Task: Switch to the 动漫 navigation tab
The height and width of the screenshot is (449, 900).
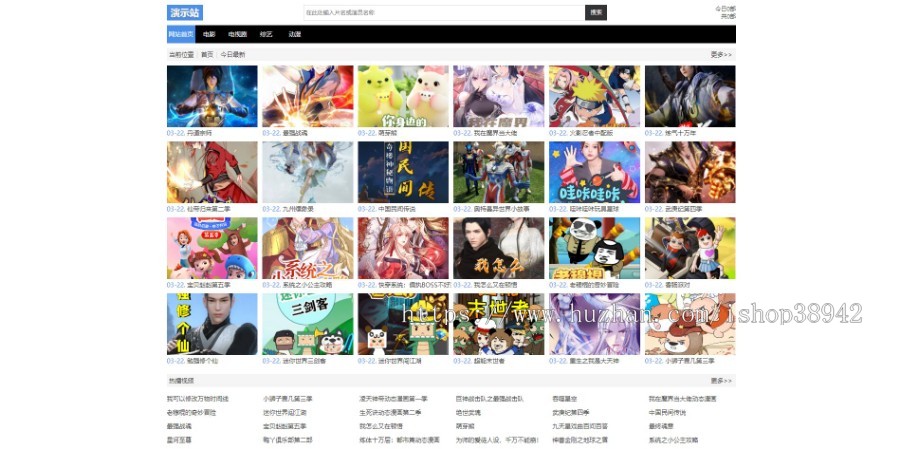Action: coord(295,34)
